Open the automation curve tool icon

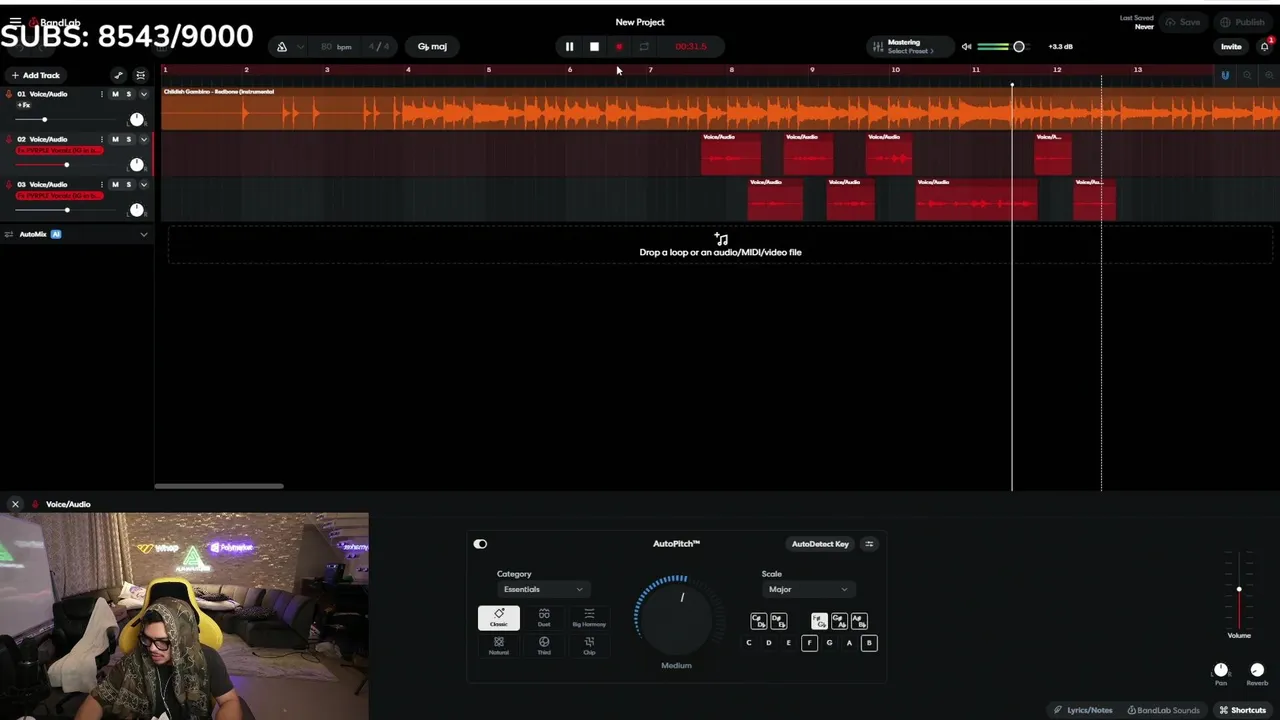tap(118, 75)
